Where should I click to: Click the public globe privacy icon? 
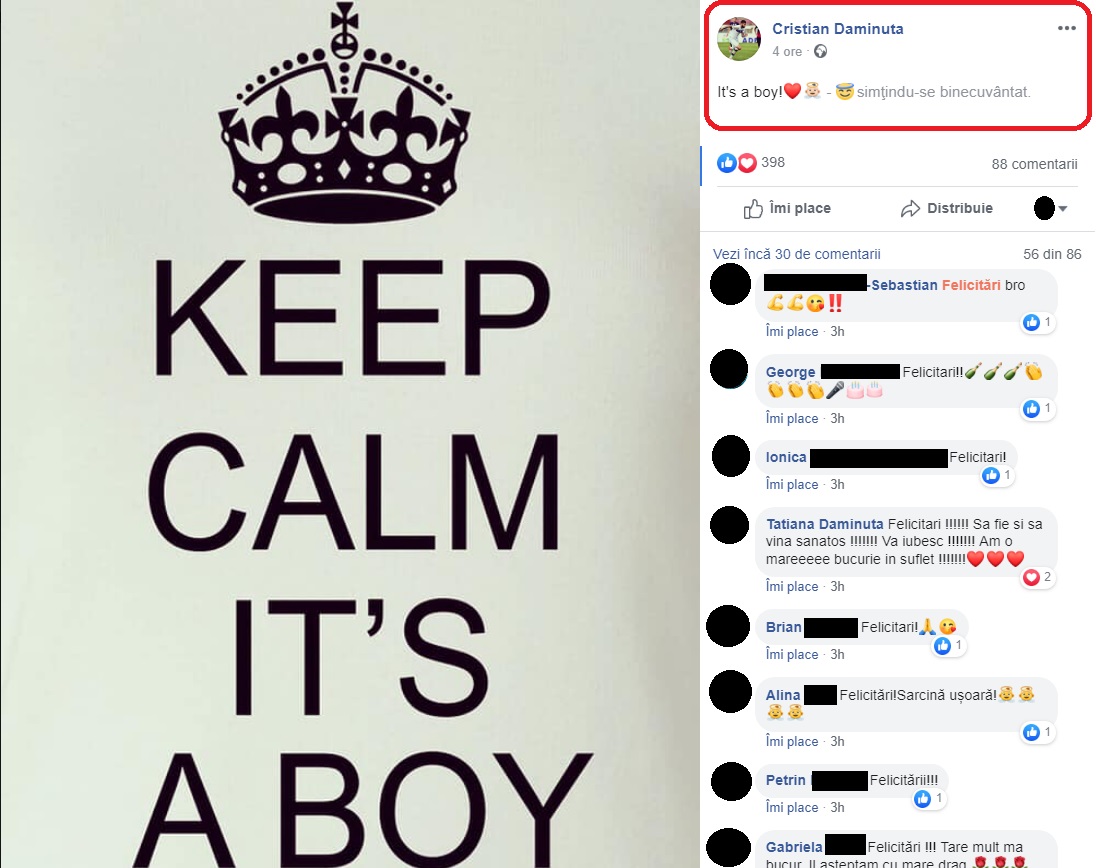(821, 51)
